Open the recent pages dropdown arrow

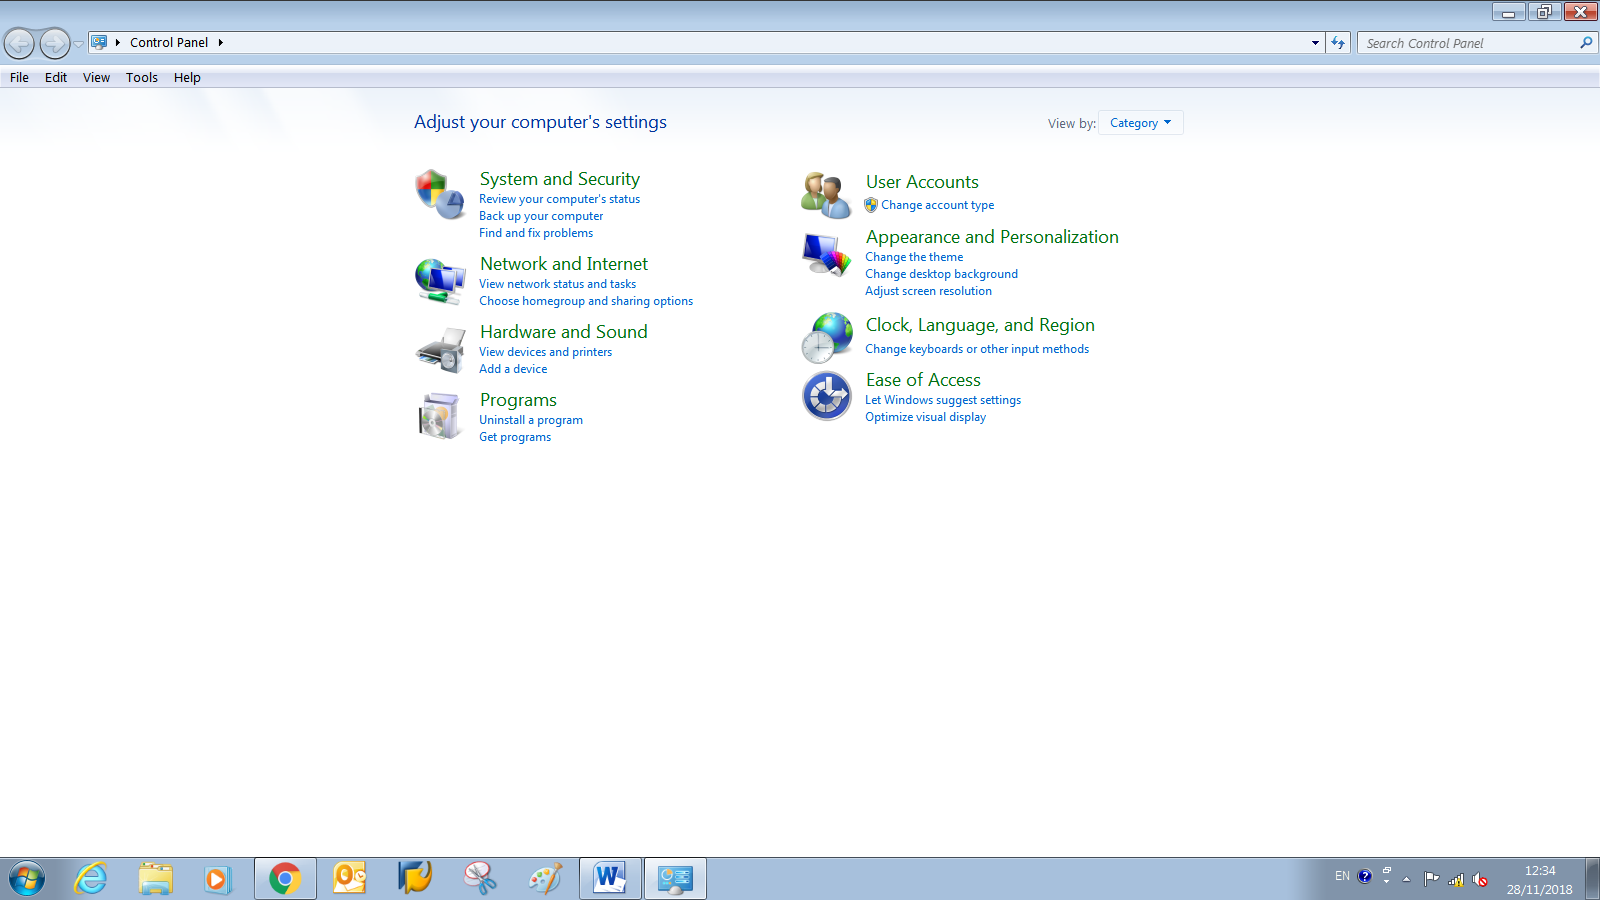click(x=78, y=44)
